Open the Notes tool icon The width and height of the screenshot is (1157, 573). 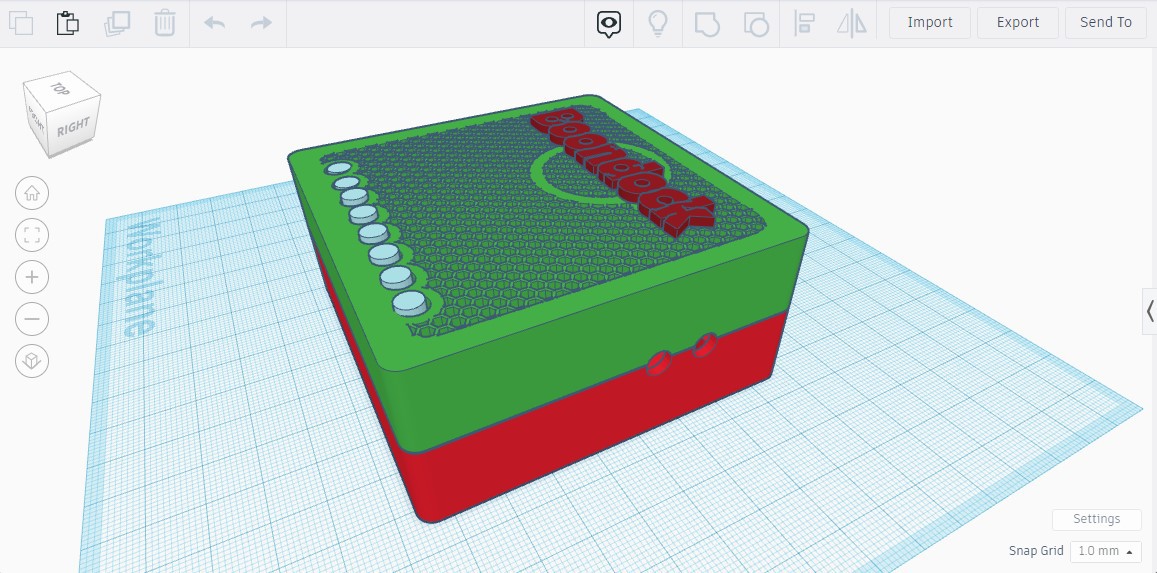click(609, 24)
